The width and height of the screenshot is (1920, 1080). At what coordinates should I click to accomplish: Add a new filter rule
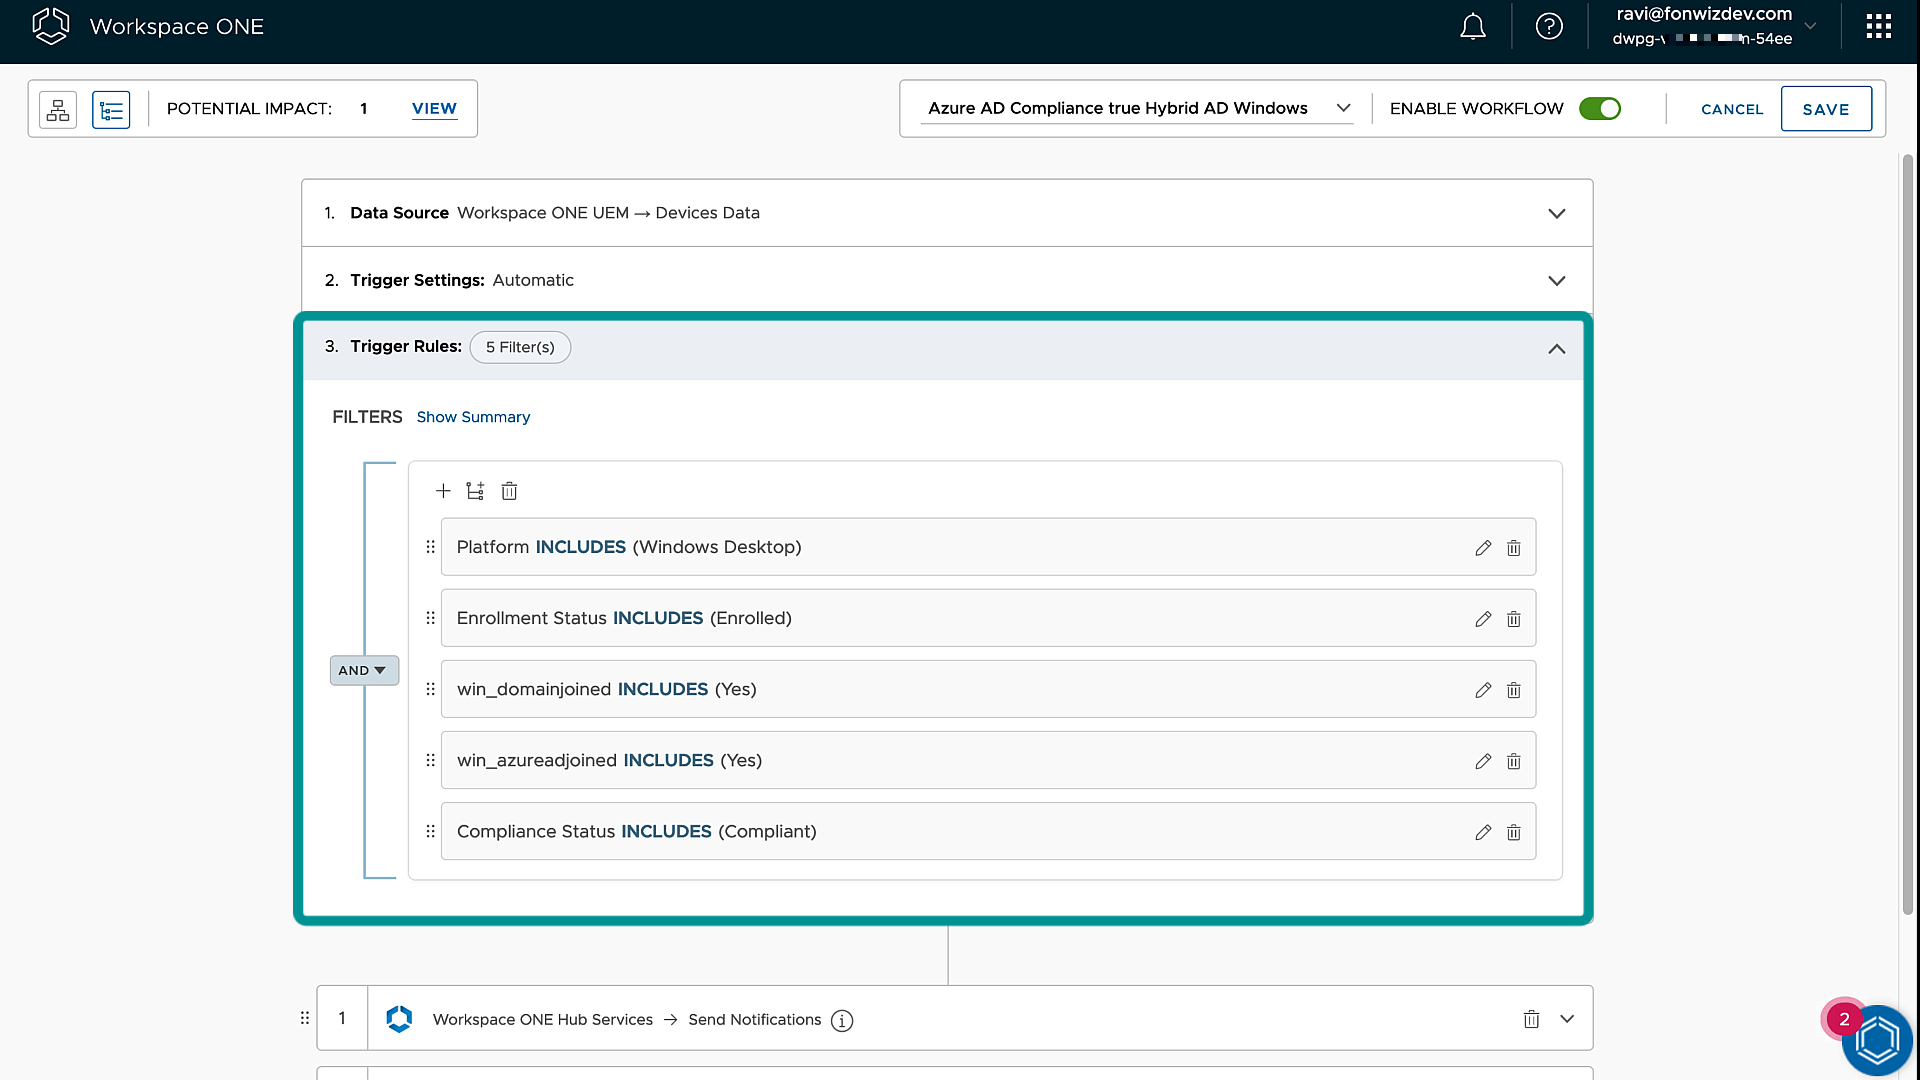[443, 491]
